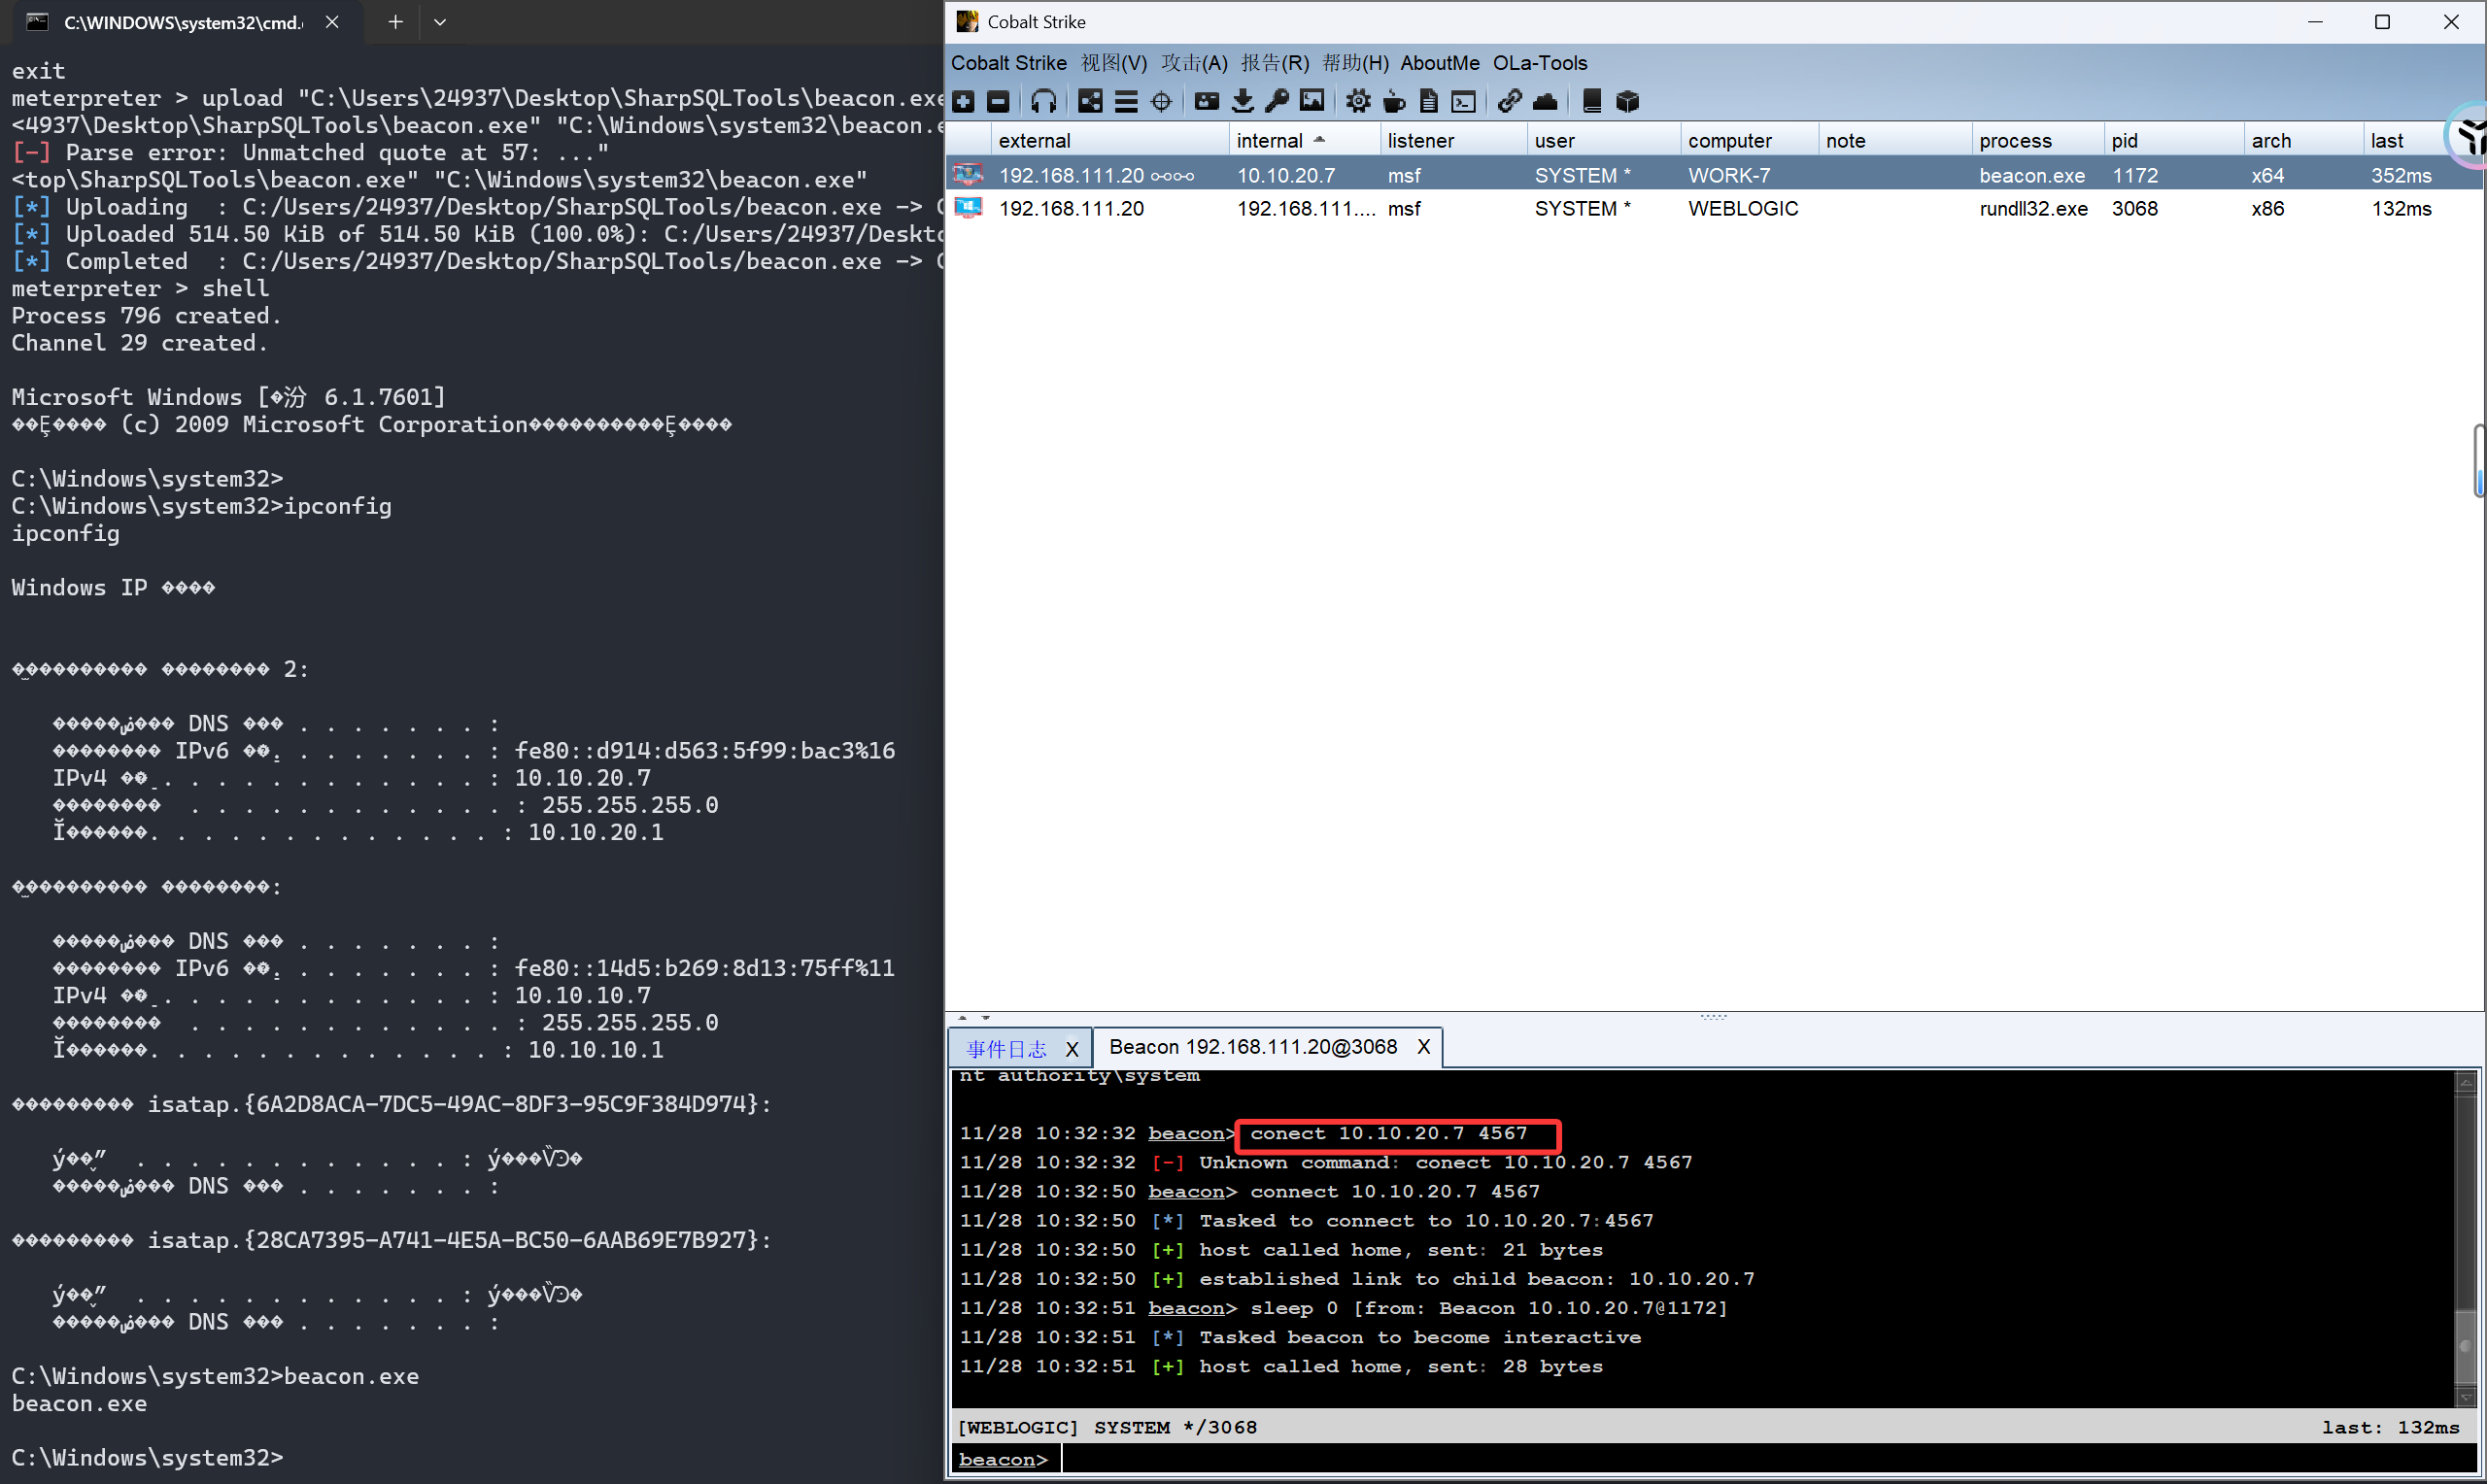The height and width of the screenshot is (1484, 2487).
Task: View screenshots via the picture icon
Action: [1312, 101]
